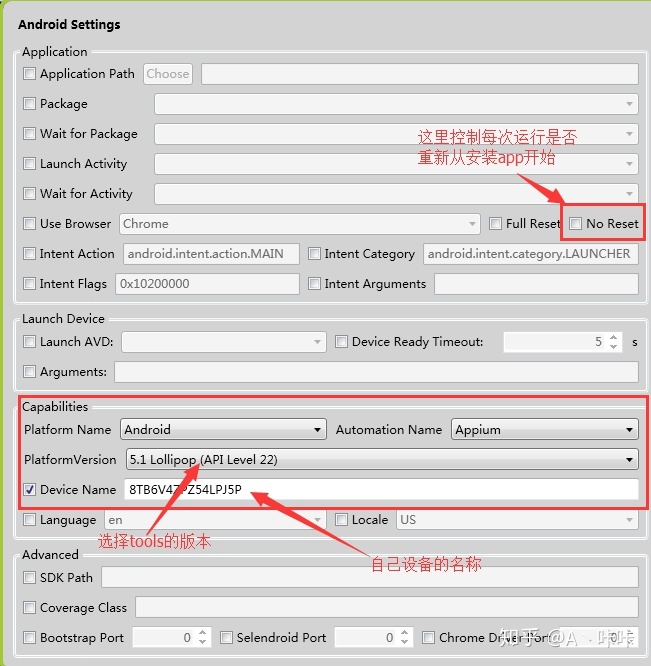Click the Application Path text field
The image size is (651, 666).
click(x=420, y=74)
